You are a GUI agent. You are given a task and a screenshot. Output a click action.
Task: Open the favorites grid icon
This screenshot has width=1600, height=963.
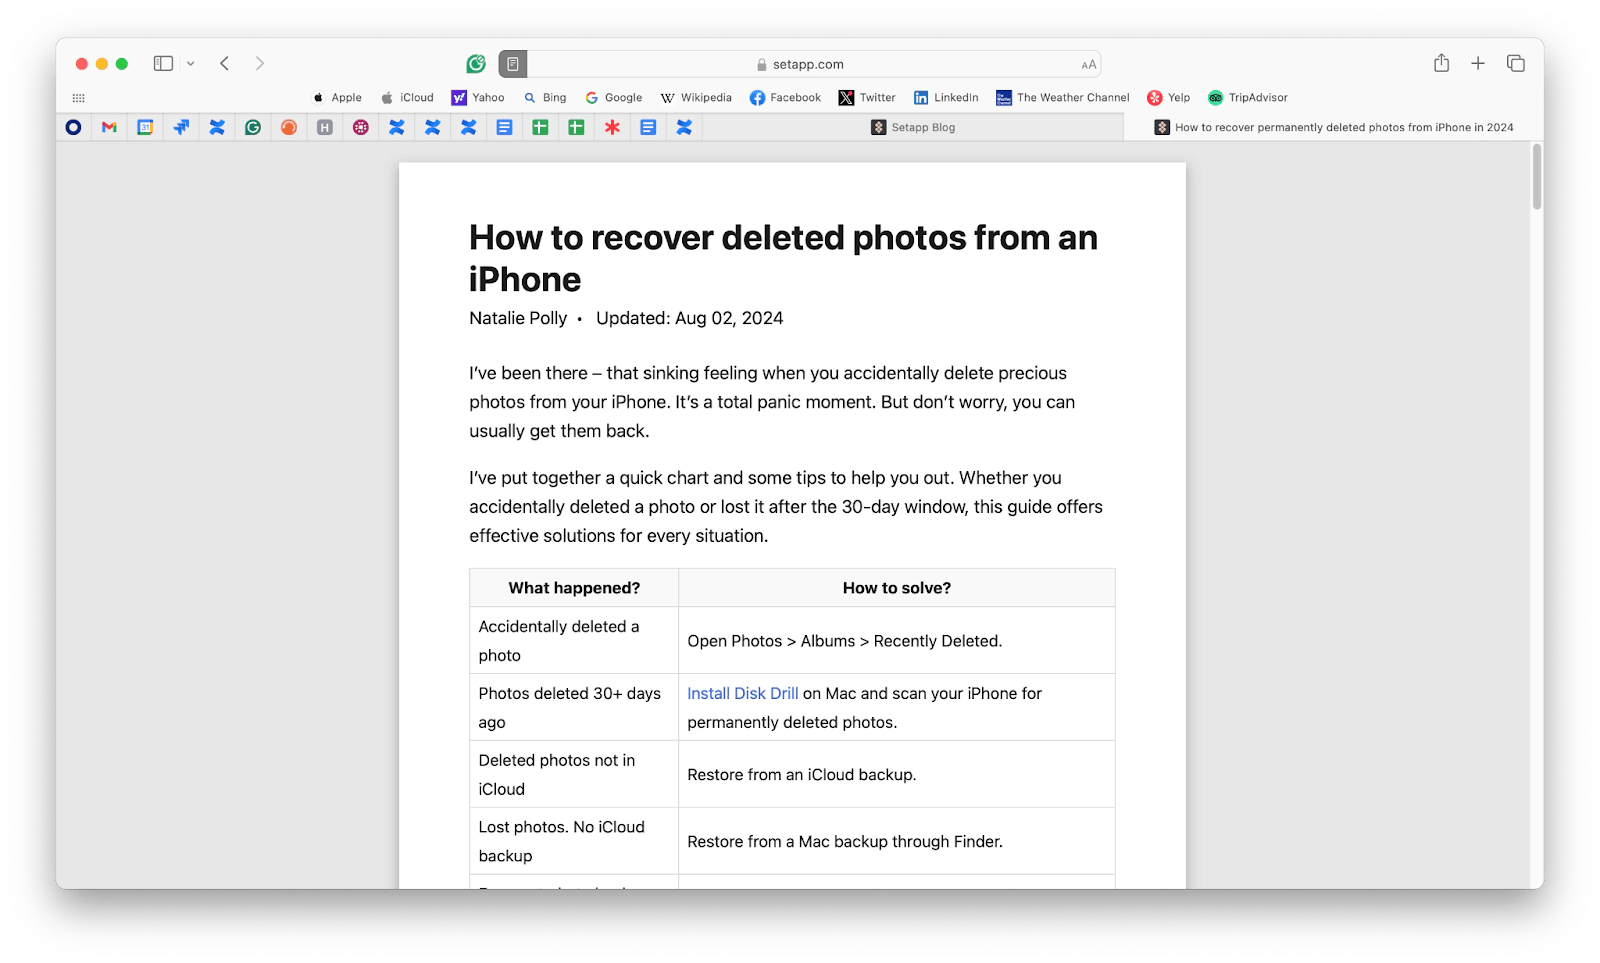pyautogui.click(x=79, y=98)
